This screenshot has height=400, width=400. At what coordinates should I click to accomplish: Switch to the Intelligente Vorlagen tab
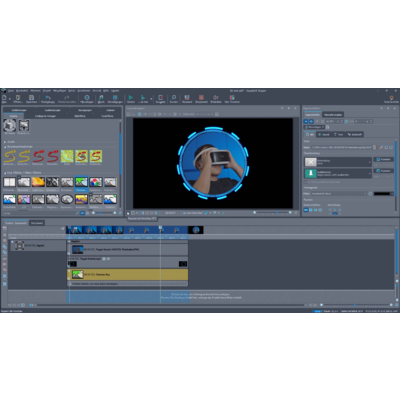coord(45,116)
